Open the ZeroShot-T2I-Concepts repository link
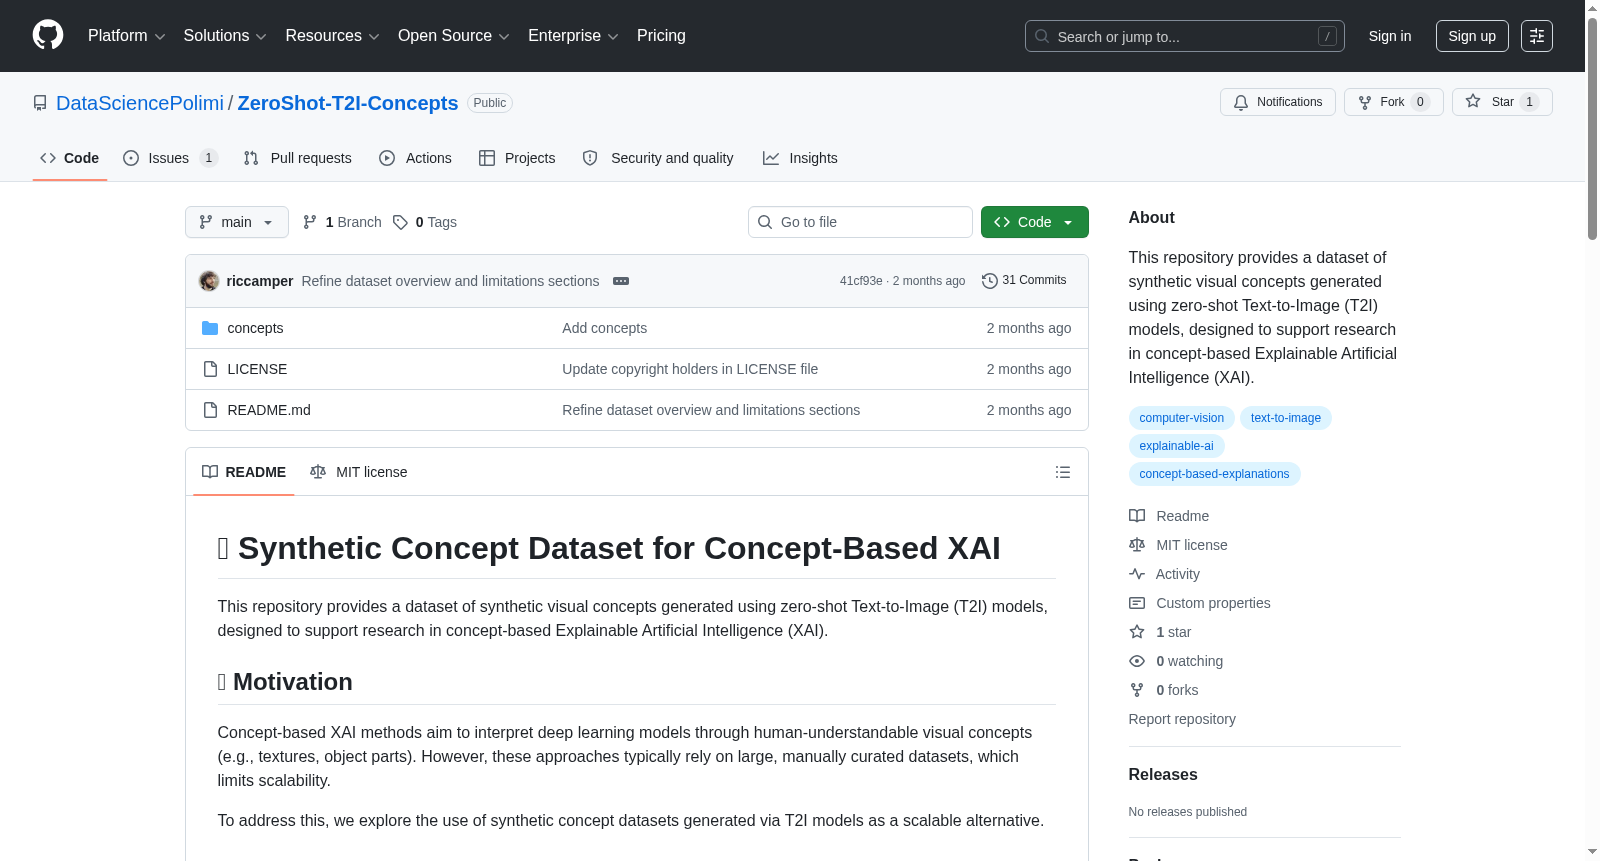This screenshot has height=861, width=1600. [348, 103]
